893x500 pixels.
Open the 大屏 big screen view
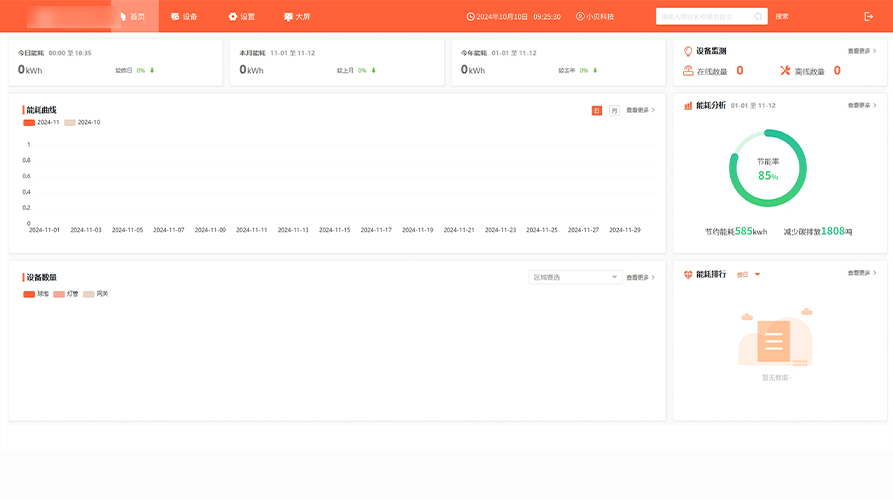297,17
